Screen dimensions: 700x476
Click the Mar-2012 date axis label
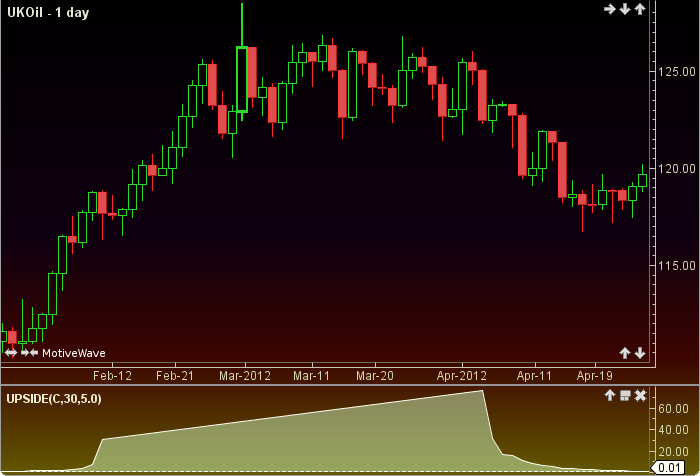(245, 376)
